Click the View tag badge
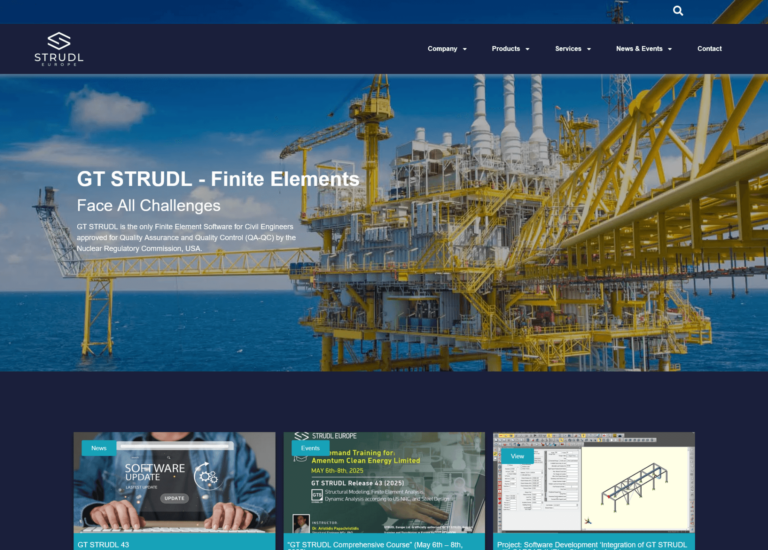Viewport: 768px width, 550px height. [517, 455]
